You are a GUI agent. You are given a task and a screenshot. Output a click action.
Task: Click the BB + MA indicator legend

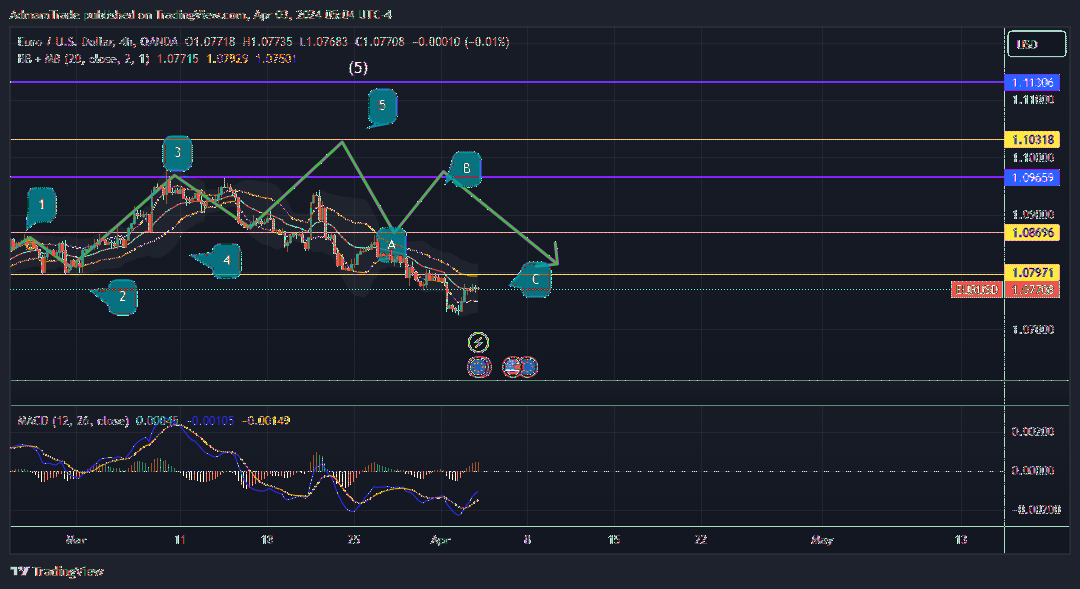(x=83, y=59)
